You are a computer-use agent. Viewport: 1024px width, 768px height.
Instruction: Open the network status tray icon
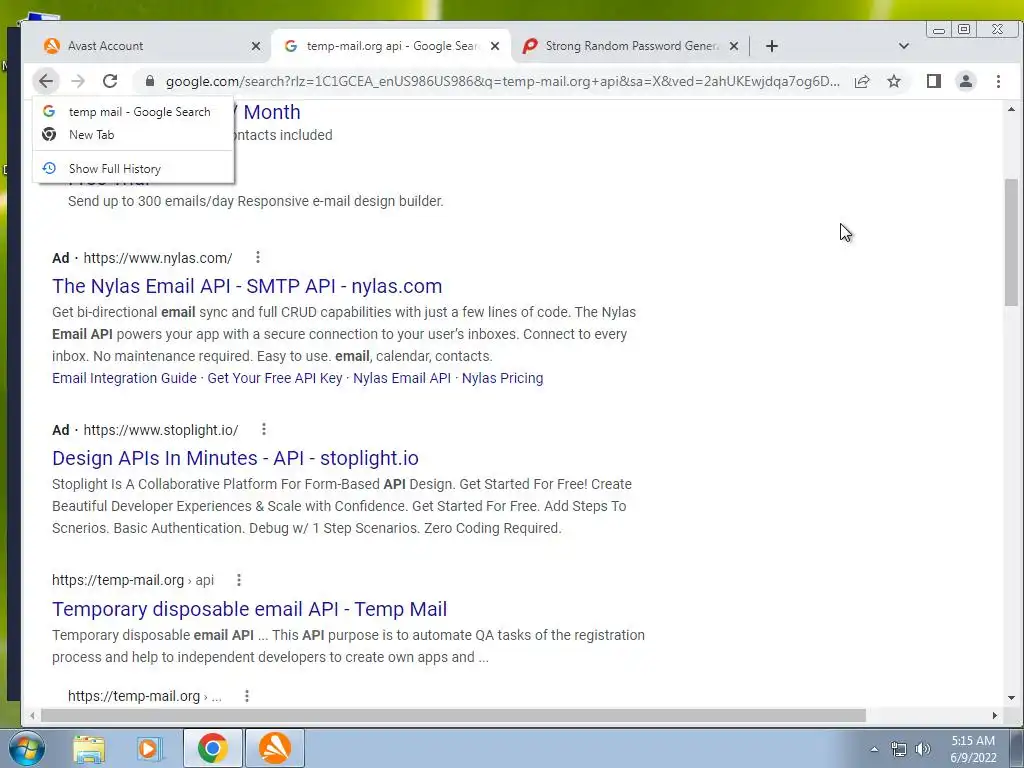point(899,749)
